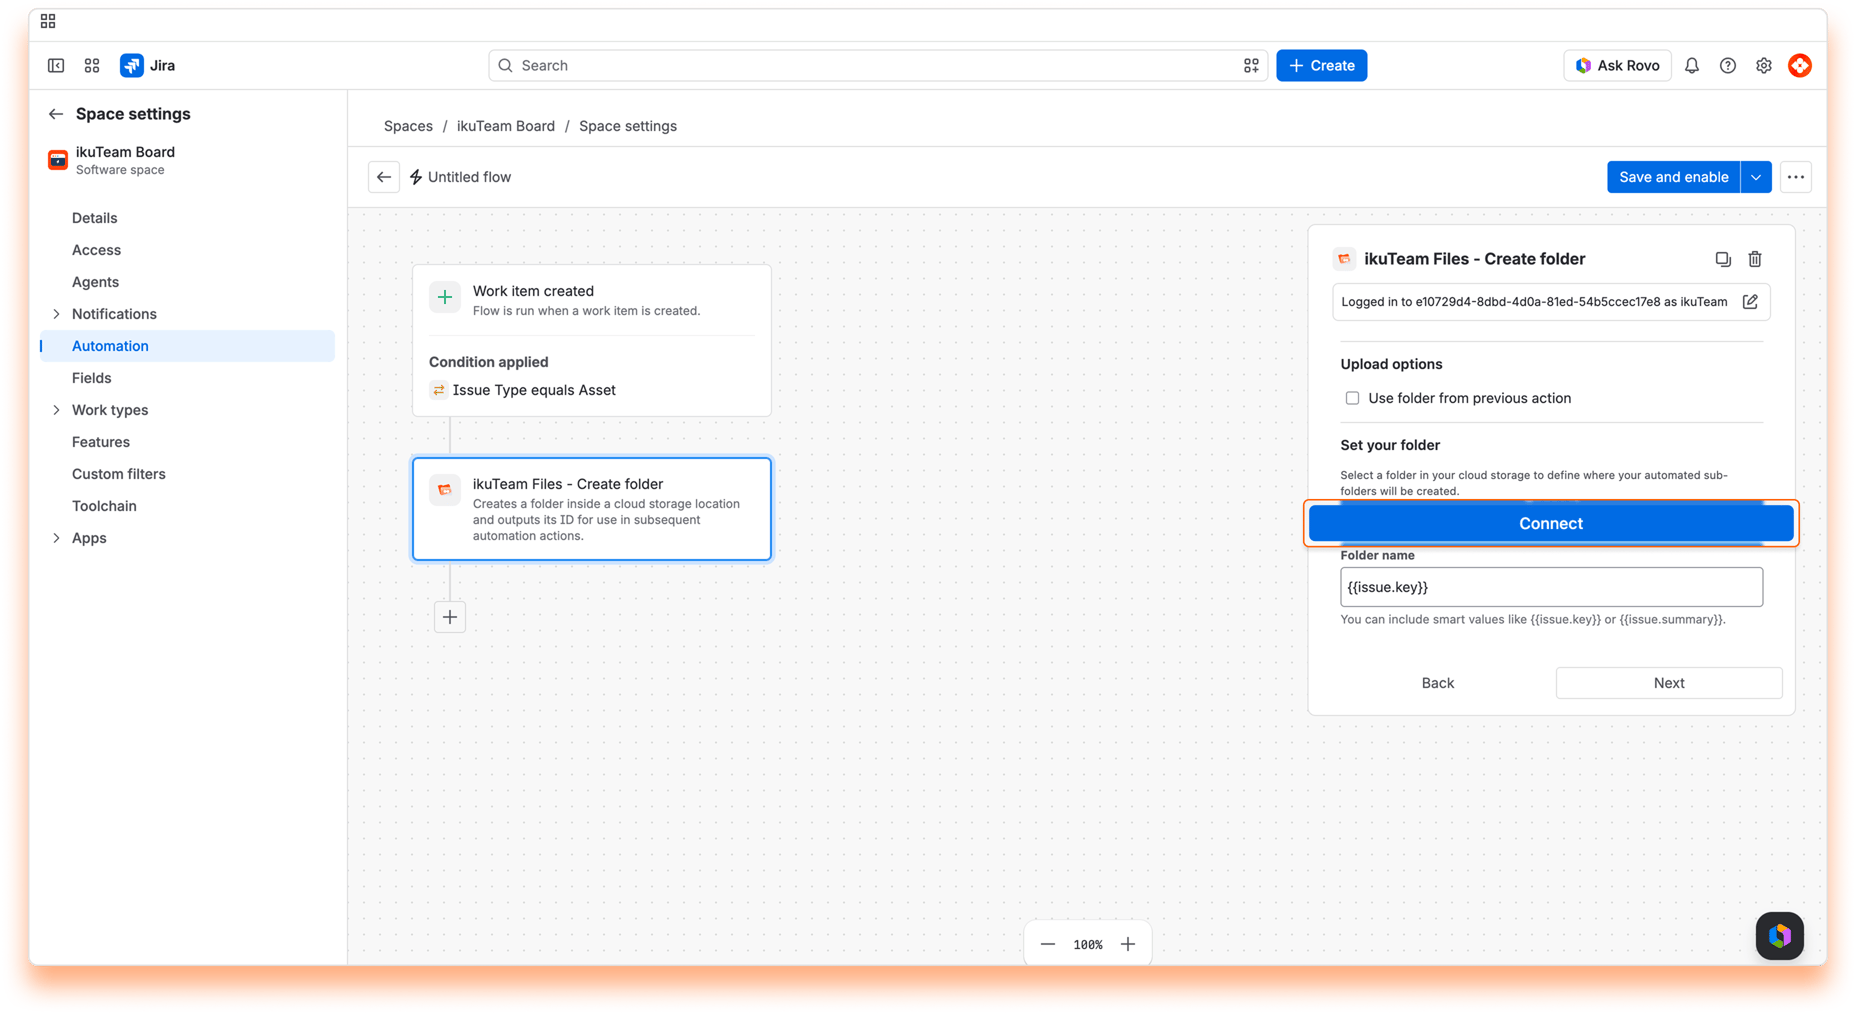This screenshot has height=1014, width=1856.
Task: Open the app switcher grid icon
Action: pos(92,65)
